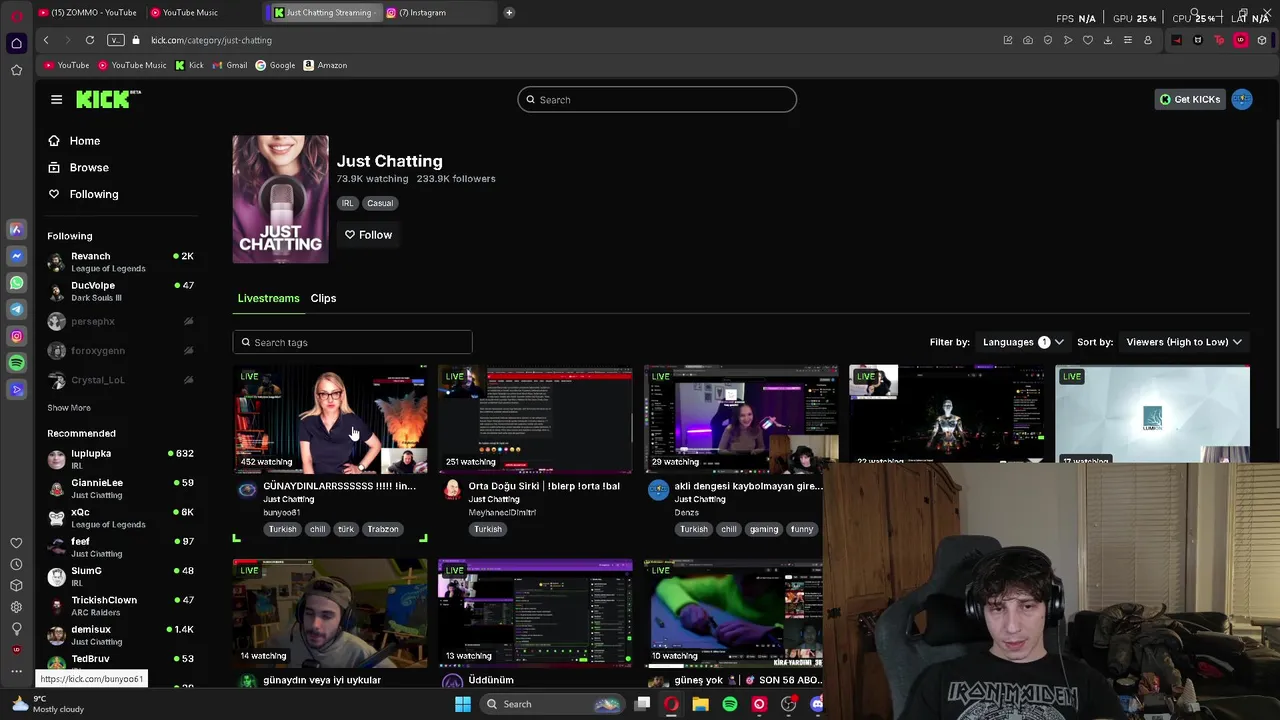This screenshot has height=720, width=1280.
Task: Open the Viewers (High to Low) sort dropdown
Action: 1184,342
